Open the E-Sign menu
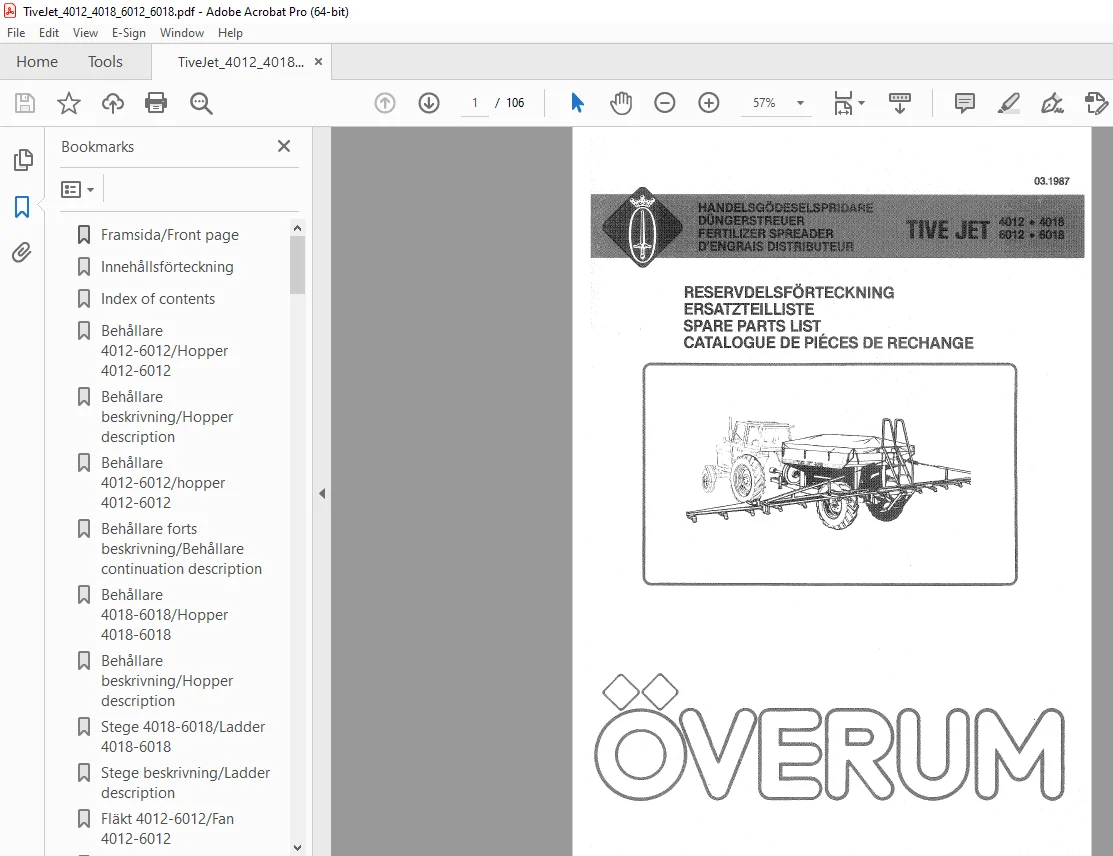 click(x=128, y=33)
